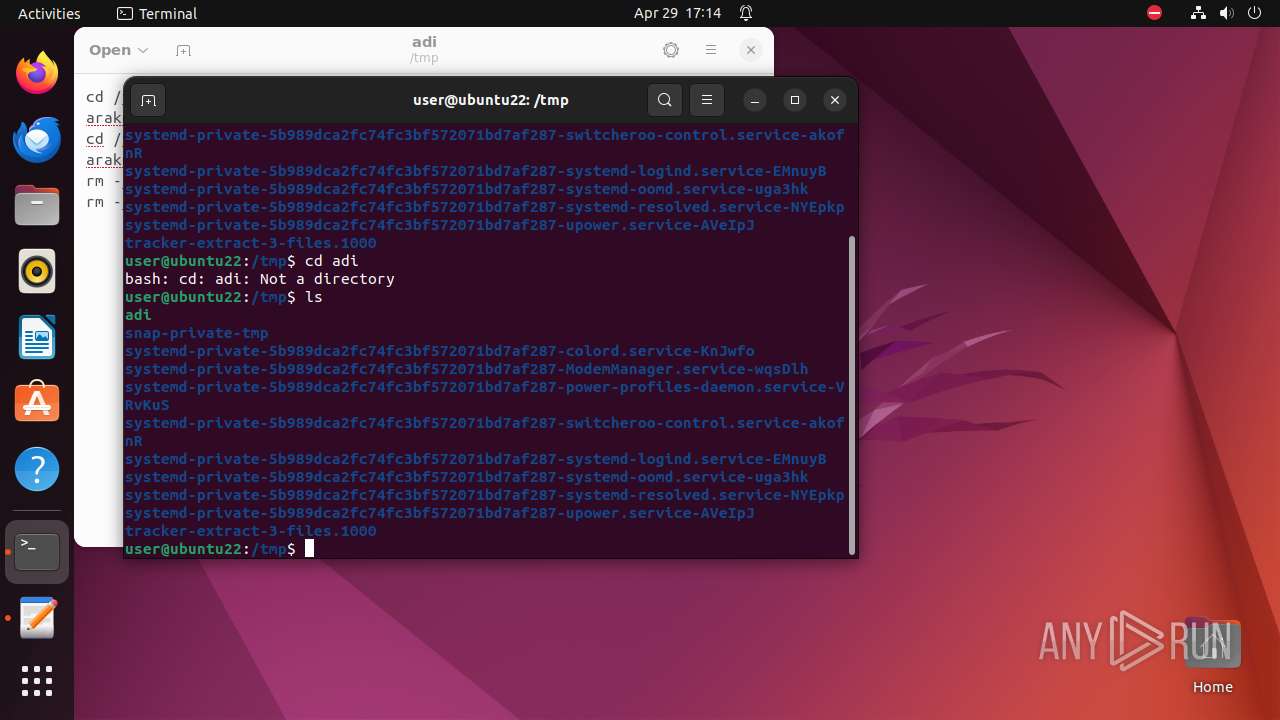Open LibreOffice Writer from dock
The height and width of the screenshot is (720, 1280).
(37, 337)
